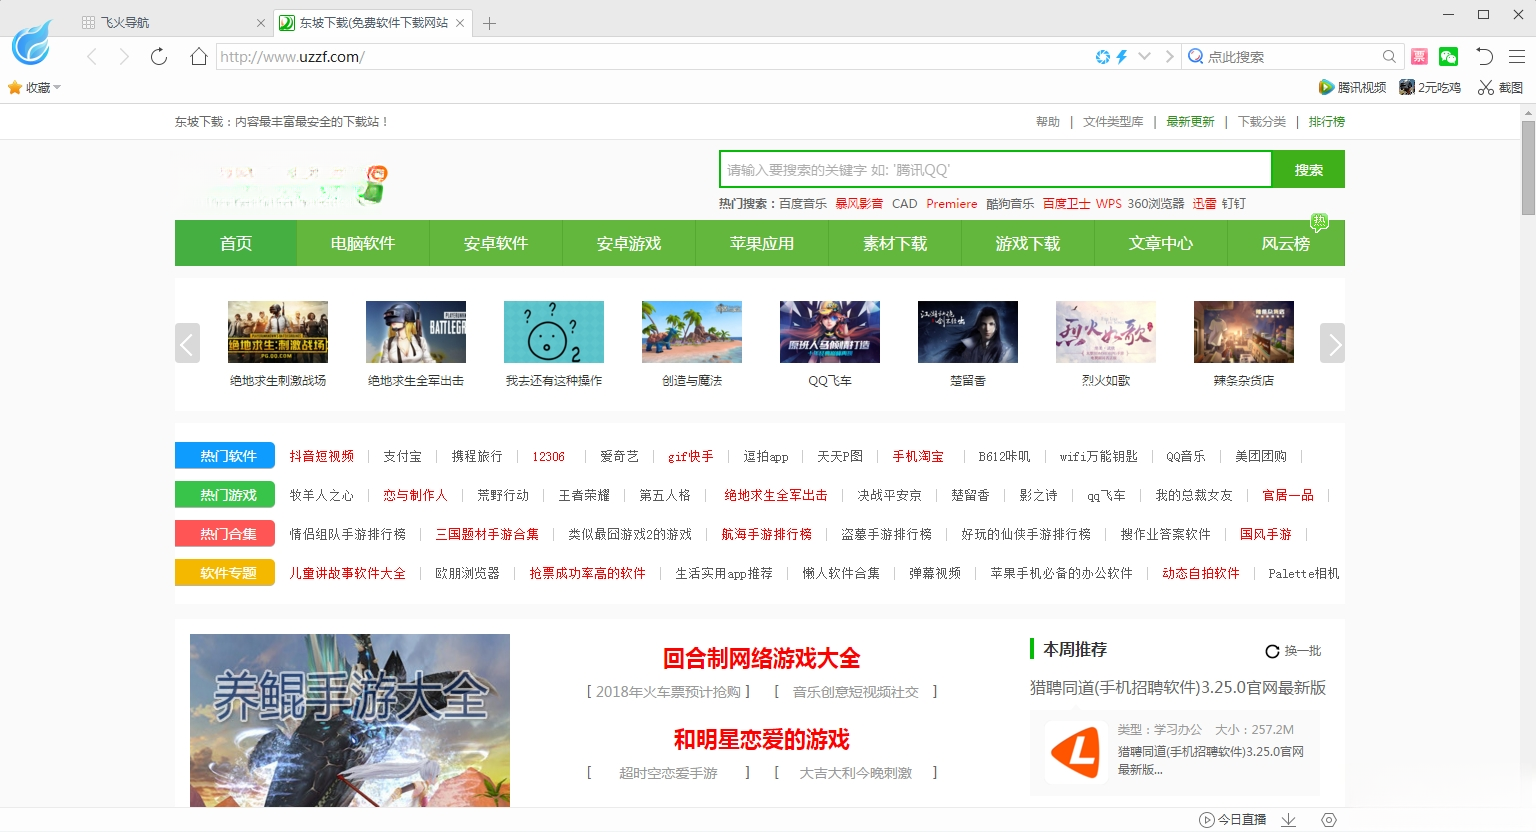Open the QQ飞车 game thumbnail
This screenshot has height=832, width=1536.
pyautogui.click(x=830, y=332)
